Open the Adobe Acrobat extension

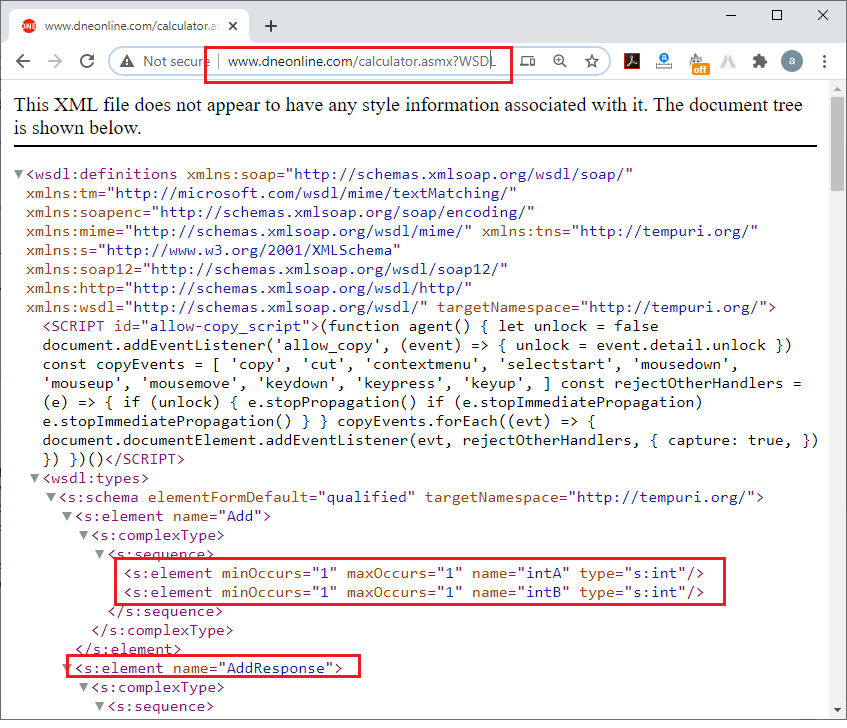pyautogui.click(x=632, y=61)
